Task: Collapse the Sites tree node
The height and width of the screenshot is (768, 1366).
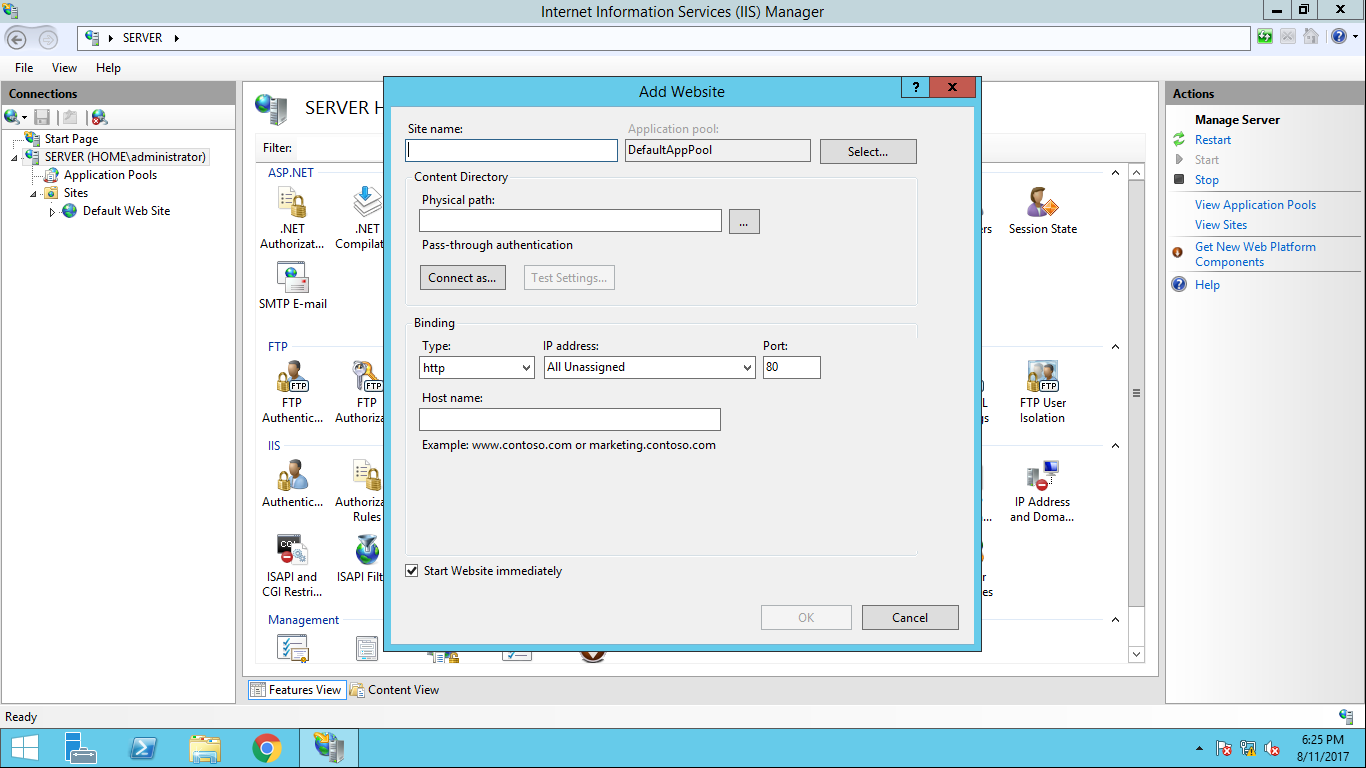Action: (x=34, y=194)
